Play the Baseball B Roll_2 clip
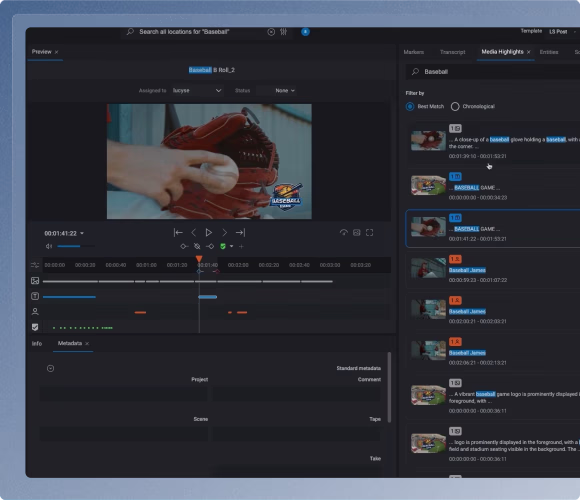The width and height of the screenshot is (580, 500). [209, 233]
